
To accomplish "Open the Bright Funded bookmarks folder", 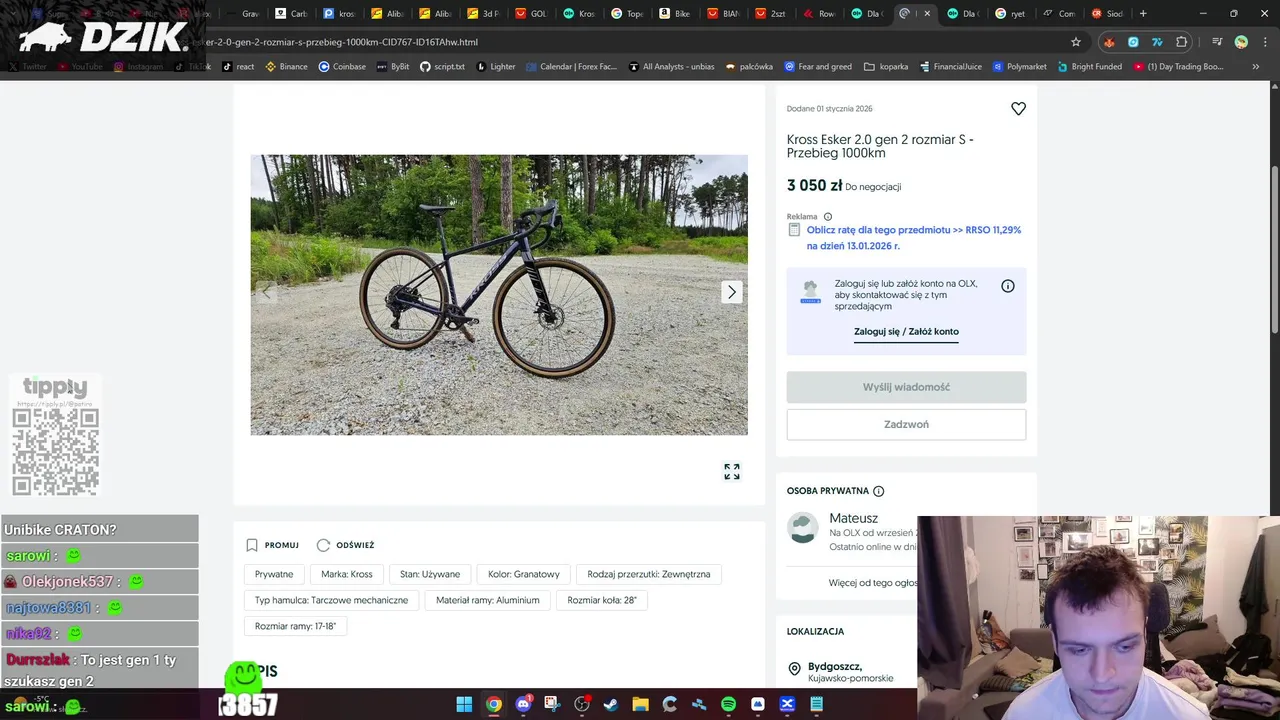I will (x=1089, y=66).
